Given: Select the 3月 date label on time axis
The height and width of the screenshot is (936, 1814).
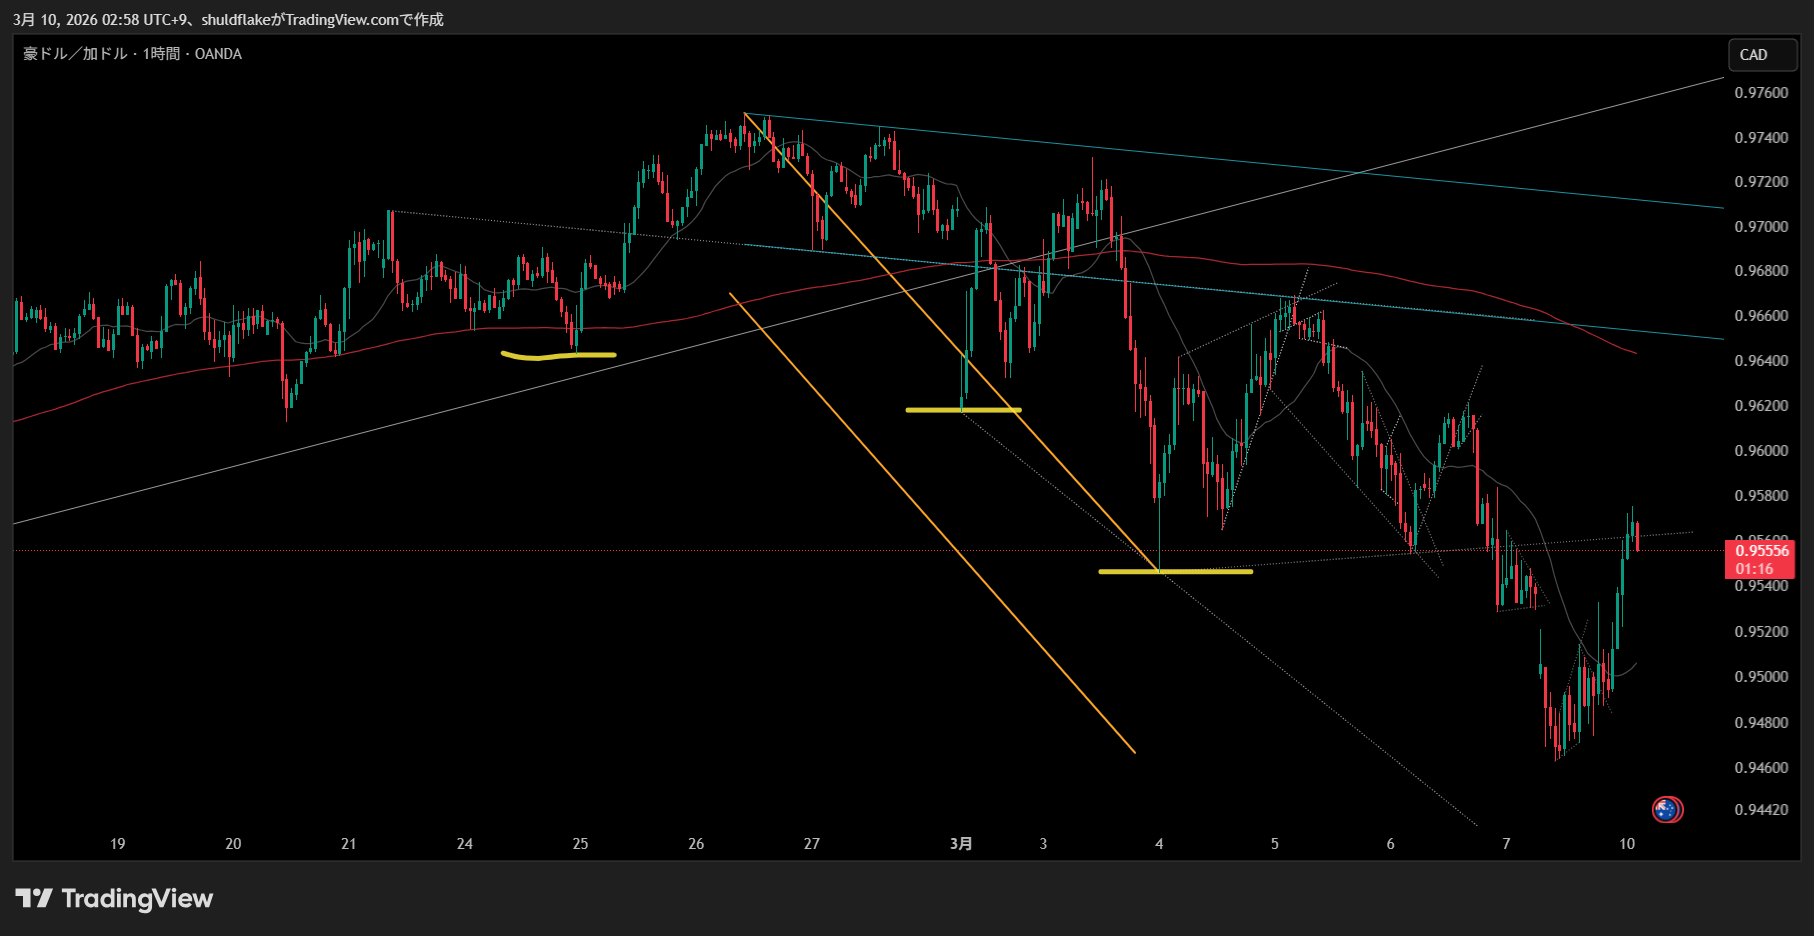Looking at the screenshot, I should click(x=961, y=844).
